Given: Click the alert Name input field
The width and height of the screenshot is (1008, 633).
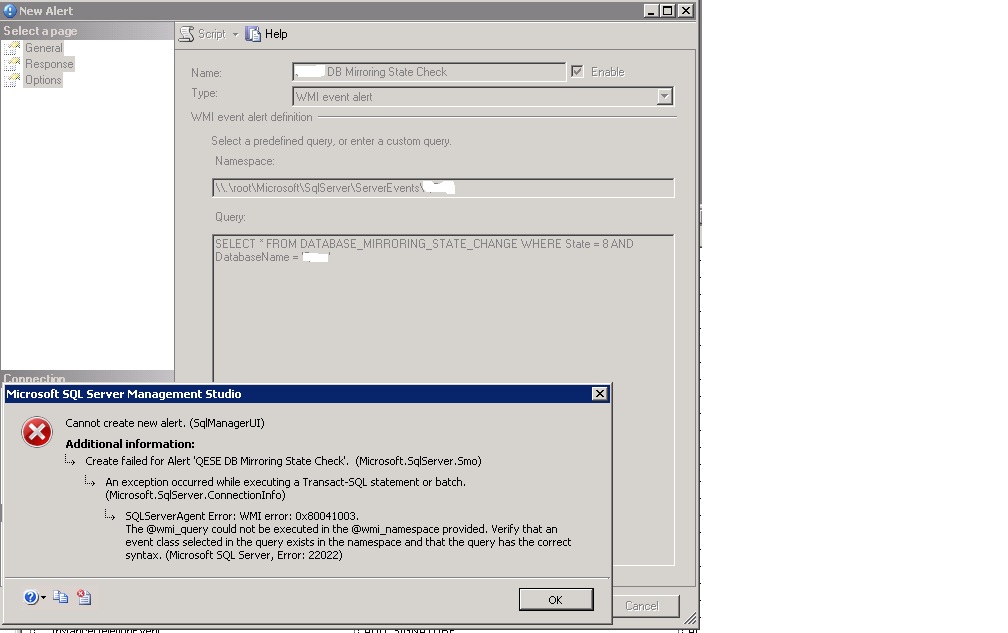Looking at the screenshot, I should (429, 72).
